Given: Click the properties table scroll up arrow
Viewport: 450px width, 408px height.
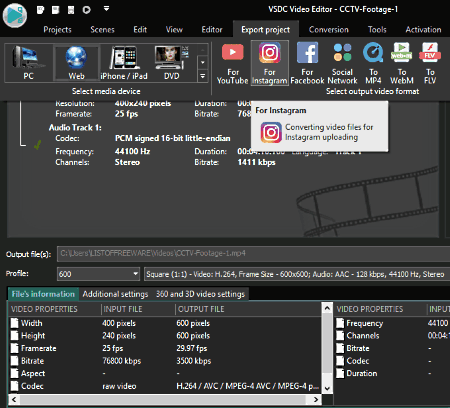Looking at the screenshot, I should [x=327, y=308].
